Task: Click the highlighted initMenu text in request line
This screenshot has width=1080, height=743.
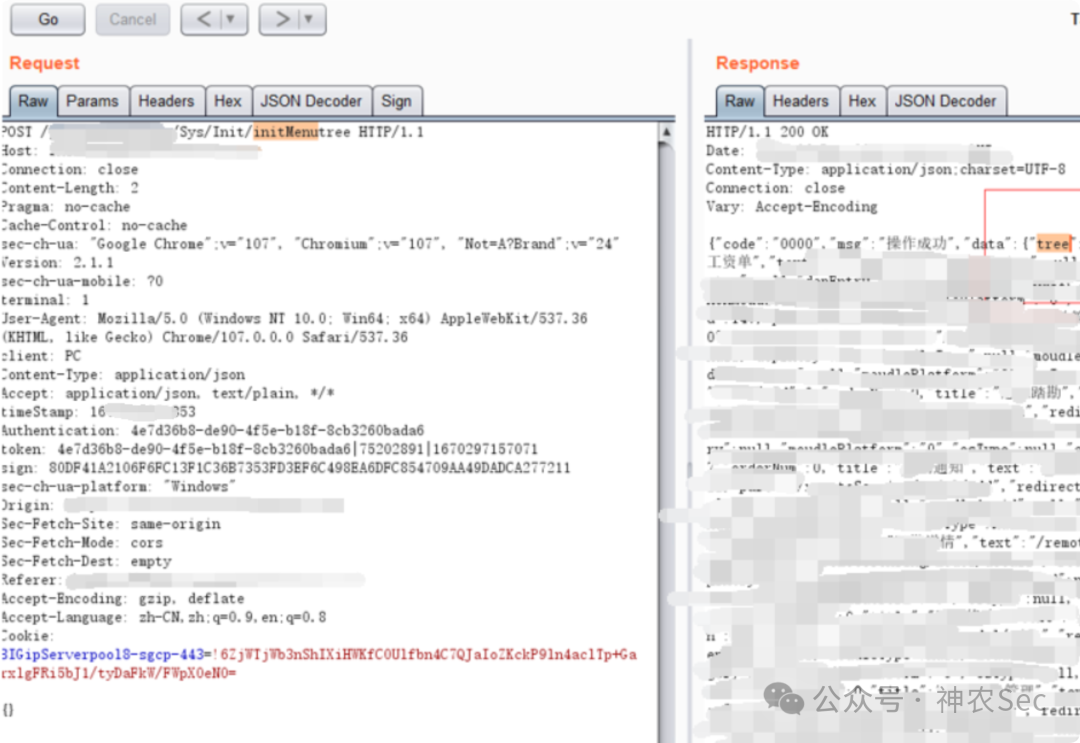Action: tap(286, 132)
